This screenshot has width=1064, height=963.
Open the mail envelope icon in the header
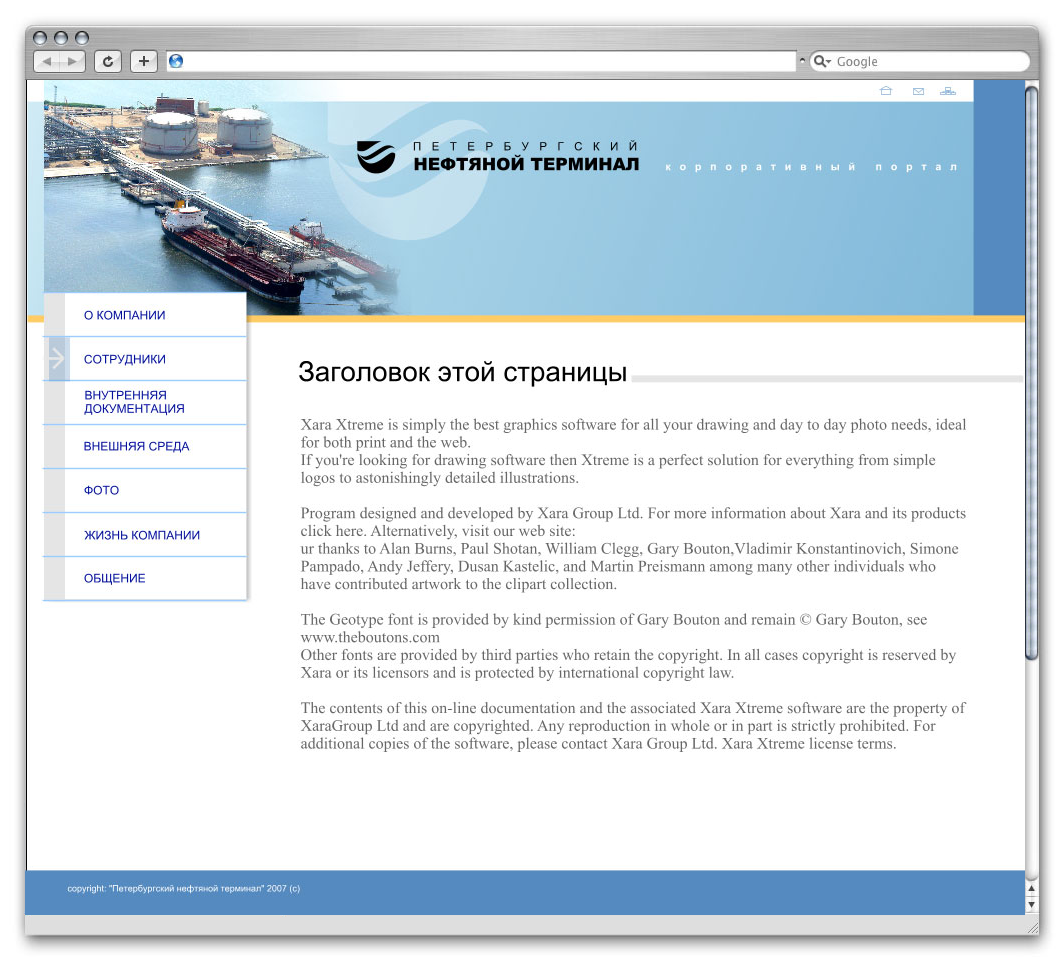pos(918,92)
